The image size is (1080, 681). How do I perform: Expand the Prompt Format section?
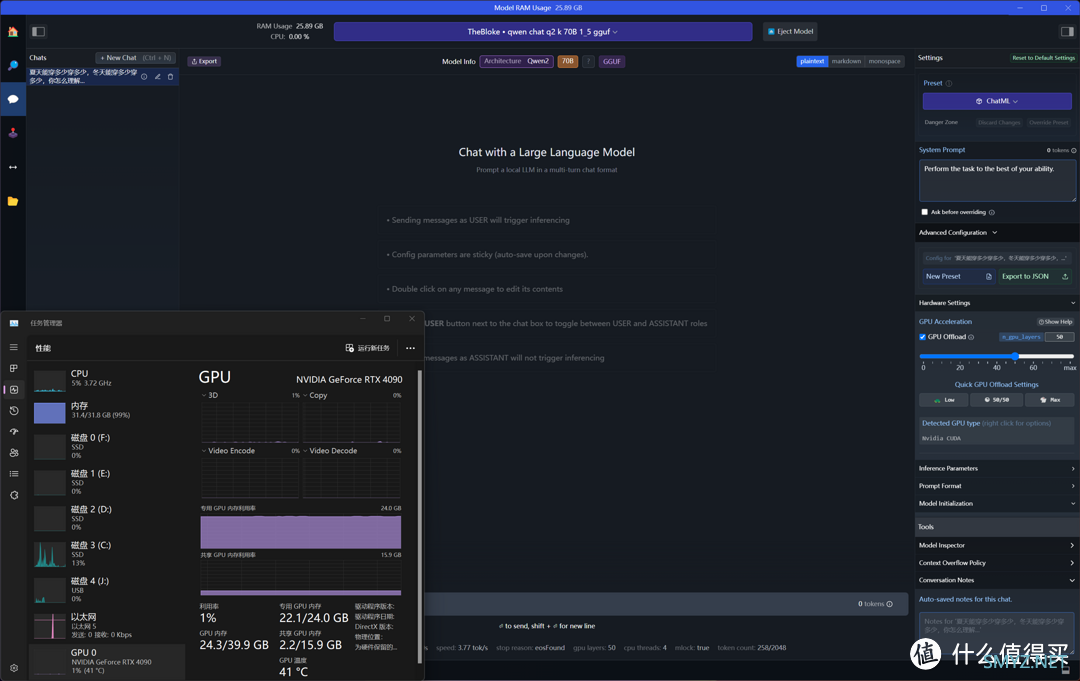[997, 486]
